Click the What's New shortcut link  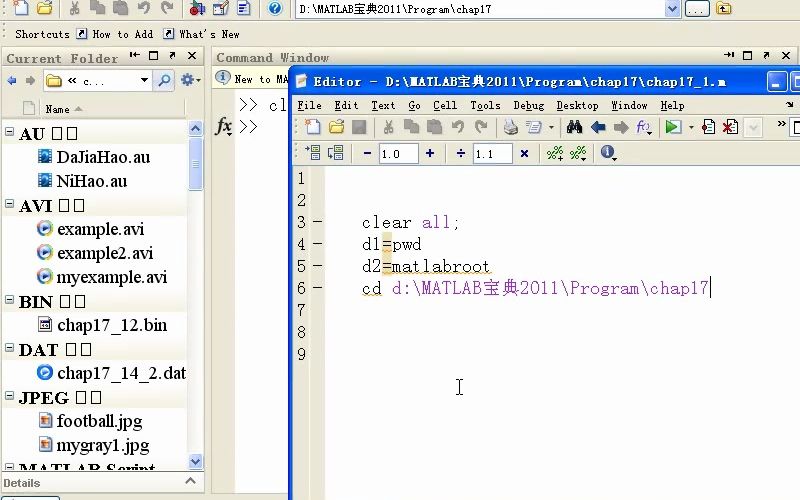[209, 34]
